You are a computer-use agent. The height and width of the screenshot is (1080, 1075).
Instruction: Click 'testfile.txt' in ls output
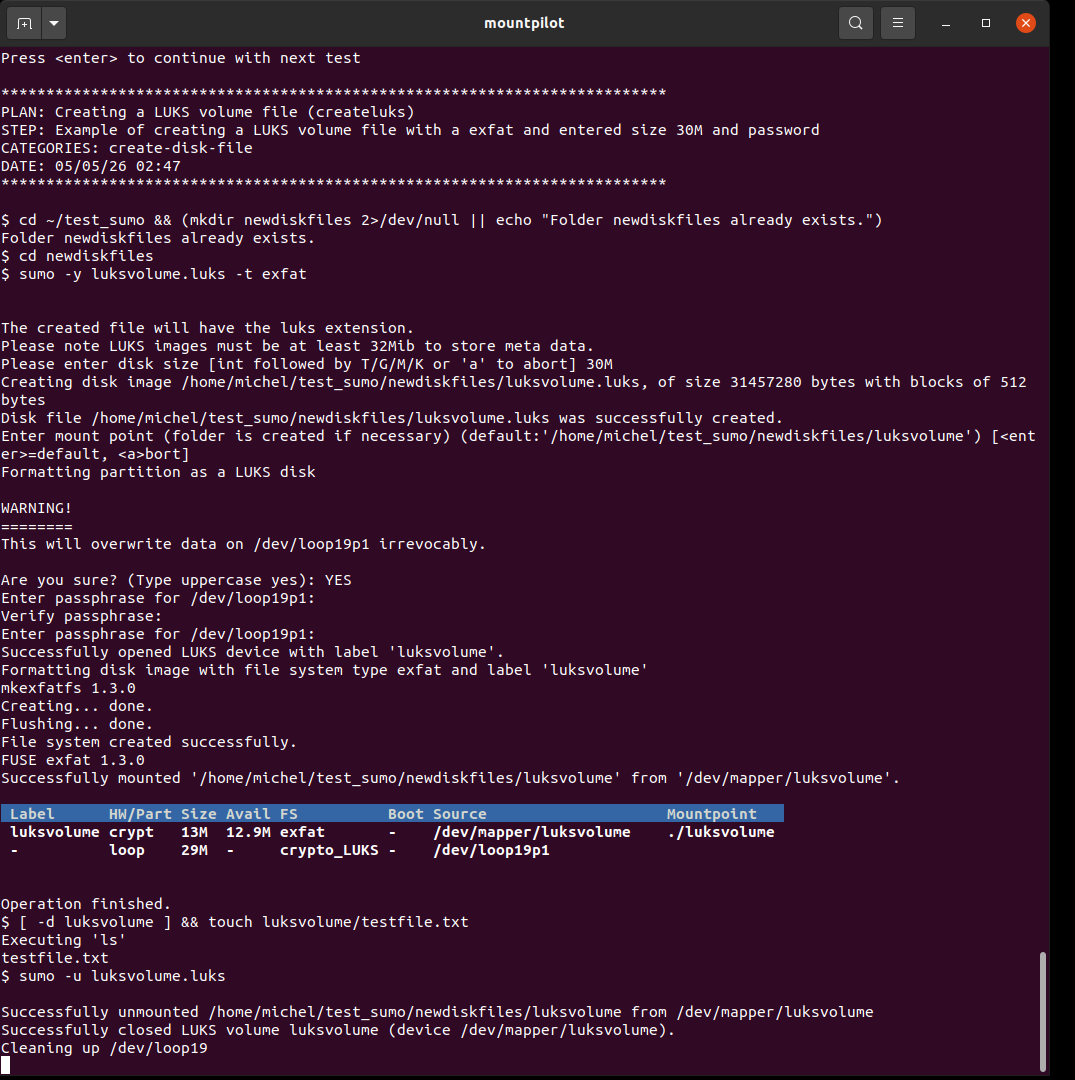point(54,958)
